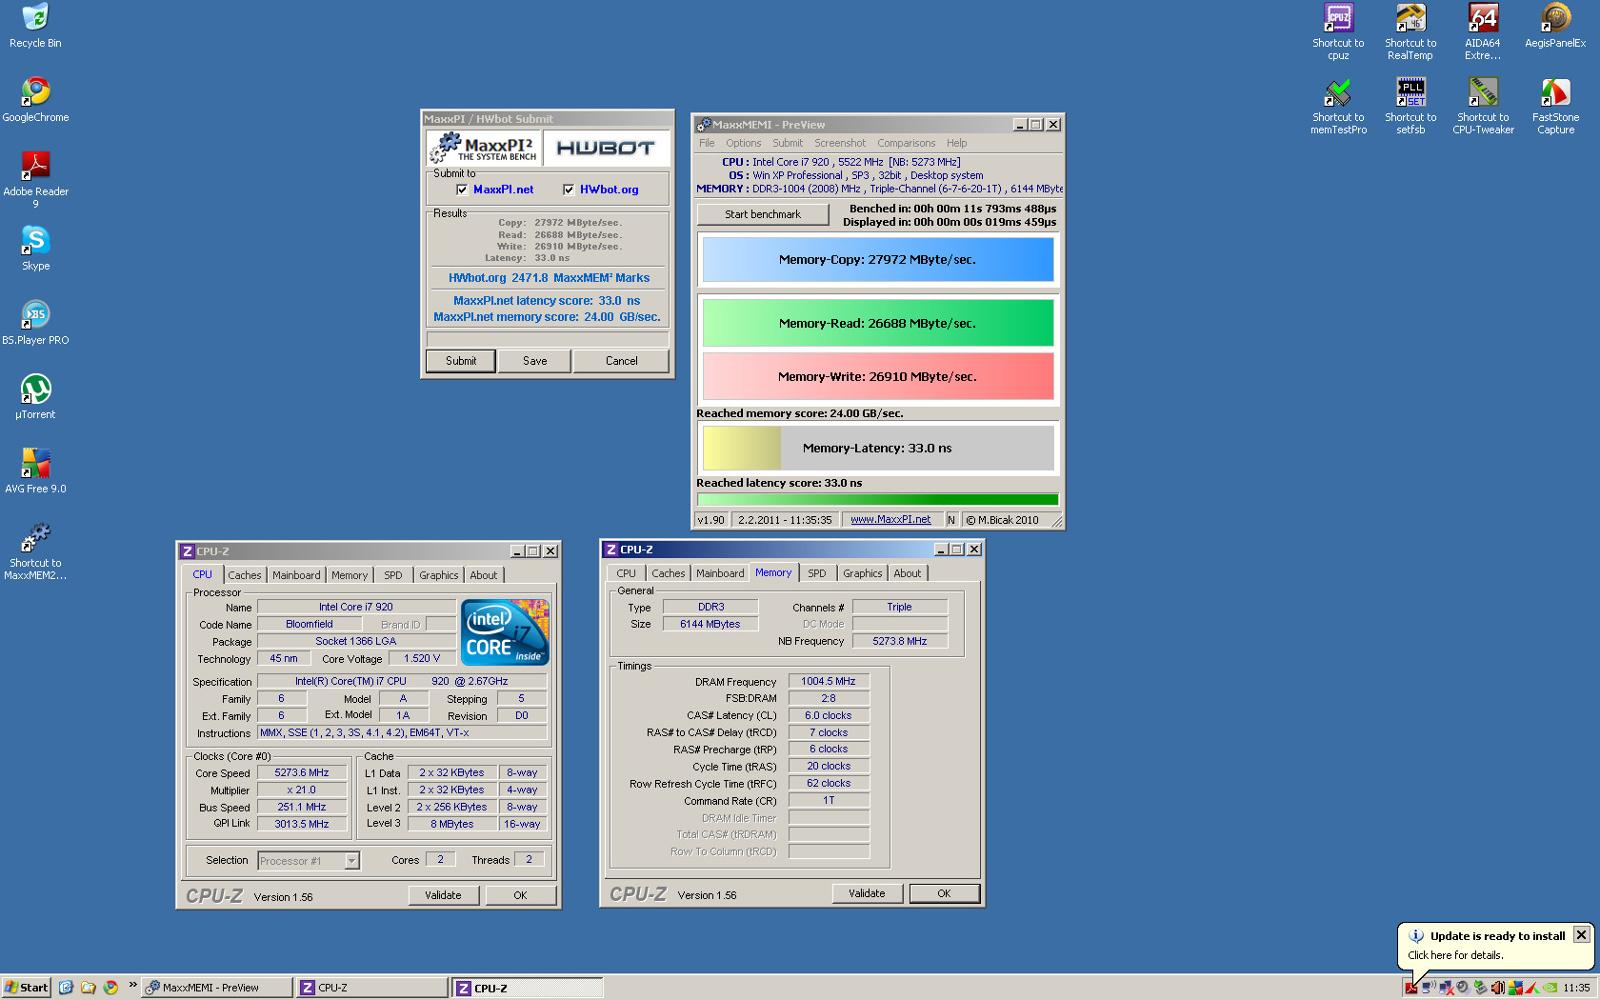
Task: Click the Intel Core i7 logo in CPU-Z
Action: tap(505, 632)
